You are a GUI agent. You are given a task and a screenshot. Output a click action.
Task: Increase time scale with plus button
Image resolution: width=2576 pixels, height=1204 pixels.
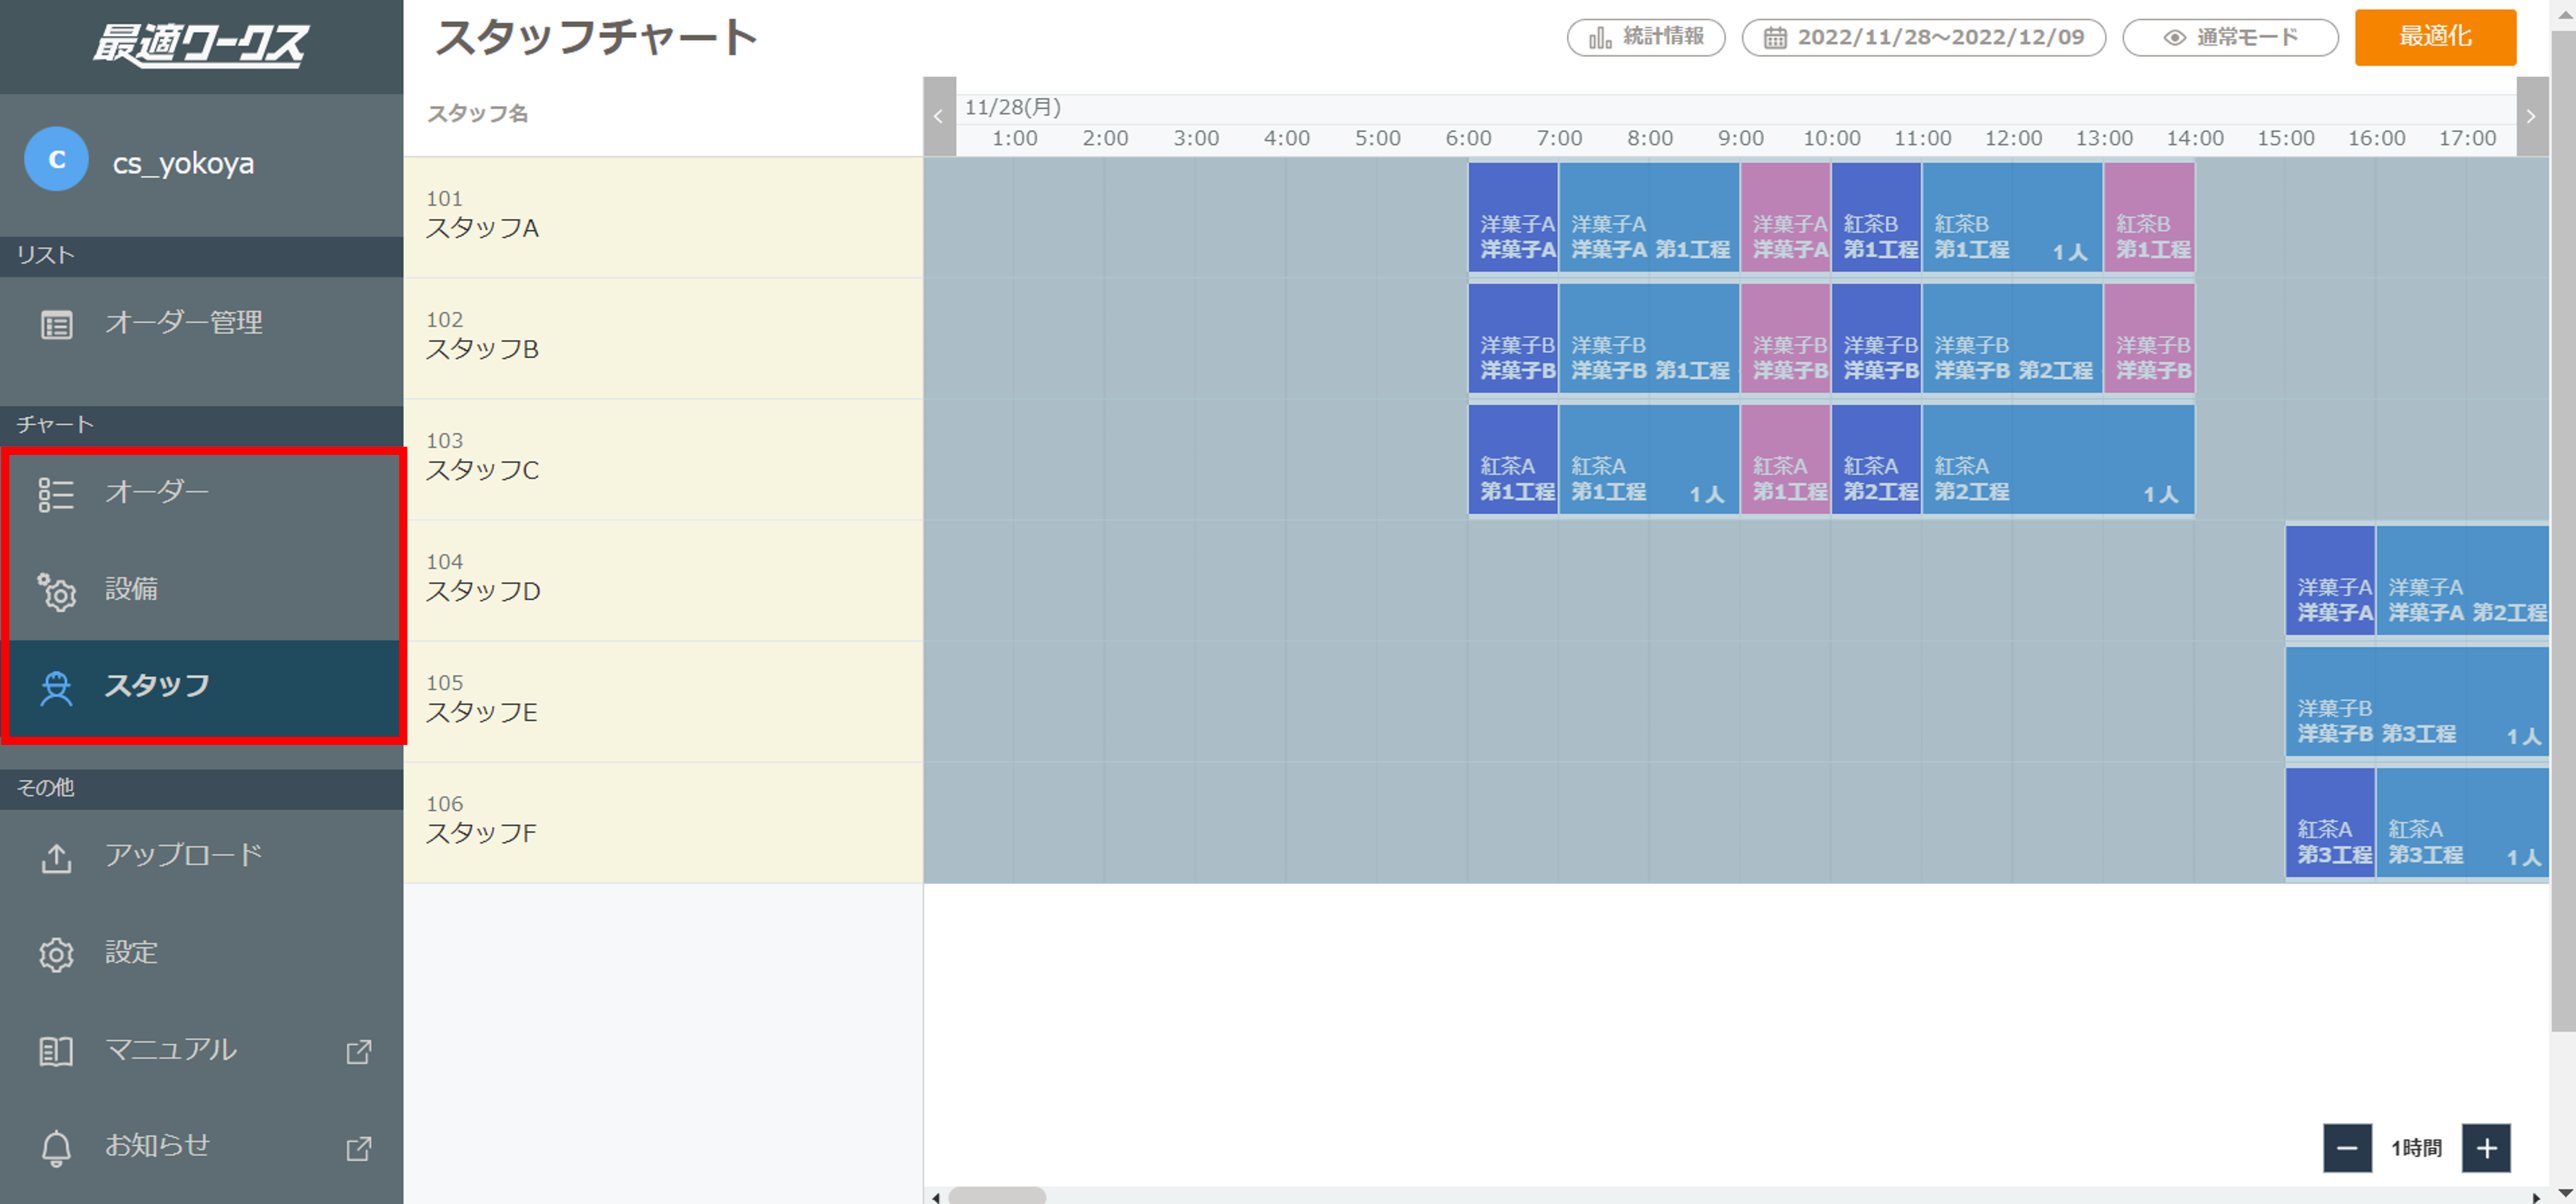(2486, 1148)
